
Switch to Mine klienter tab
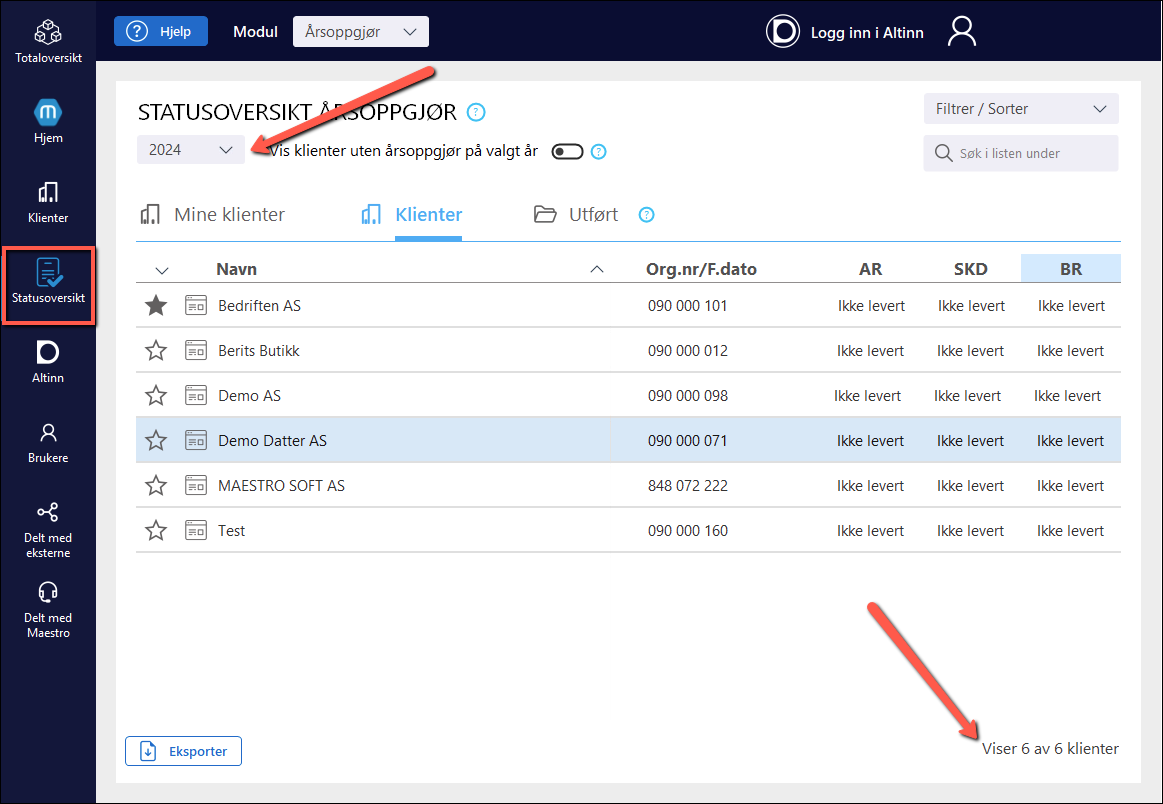click(212, 214)
